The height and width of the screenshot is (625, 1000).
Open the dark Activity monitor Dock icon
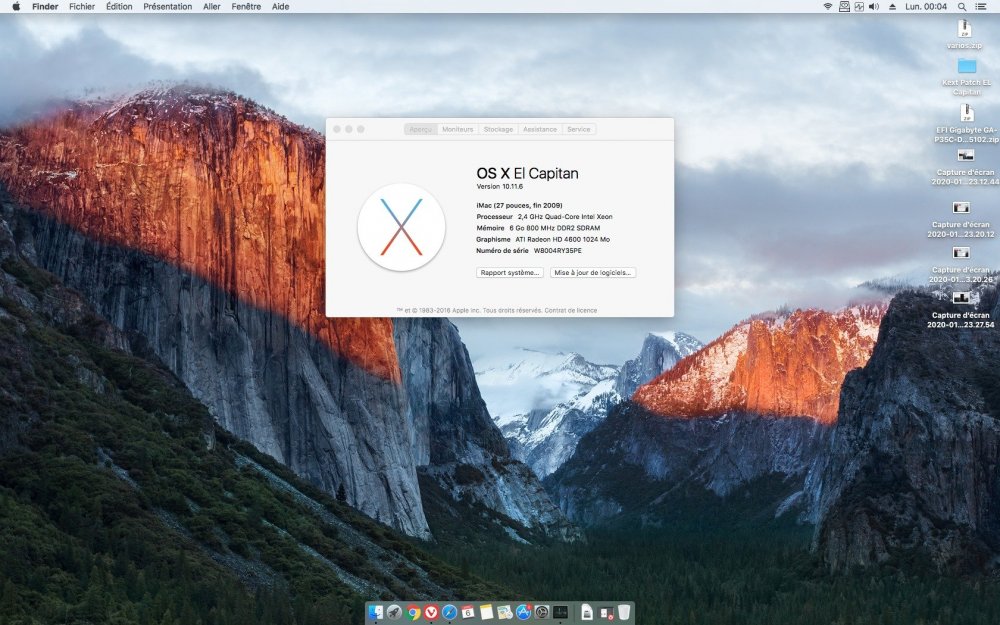[x=561, y=612]
